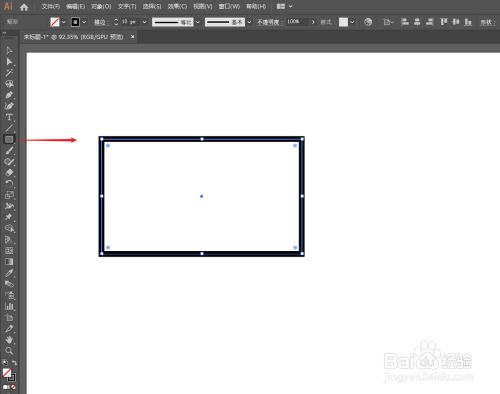500x394 pixels.
Task: Open the 文件(F) menu
Action: (51, 6)
